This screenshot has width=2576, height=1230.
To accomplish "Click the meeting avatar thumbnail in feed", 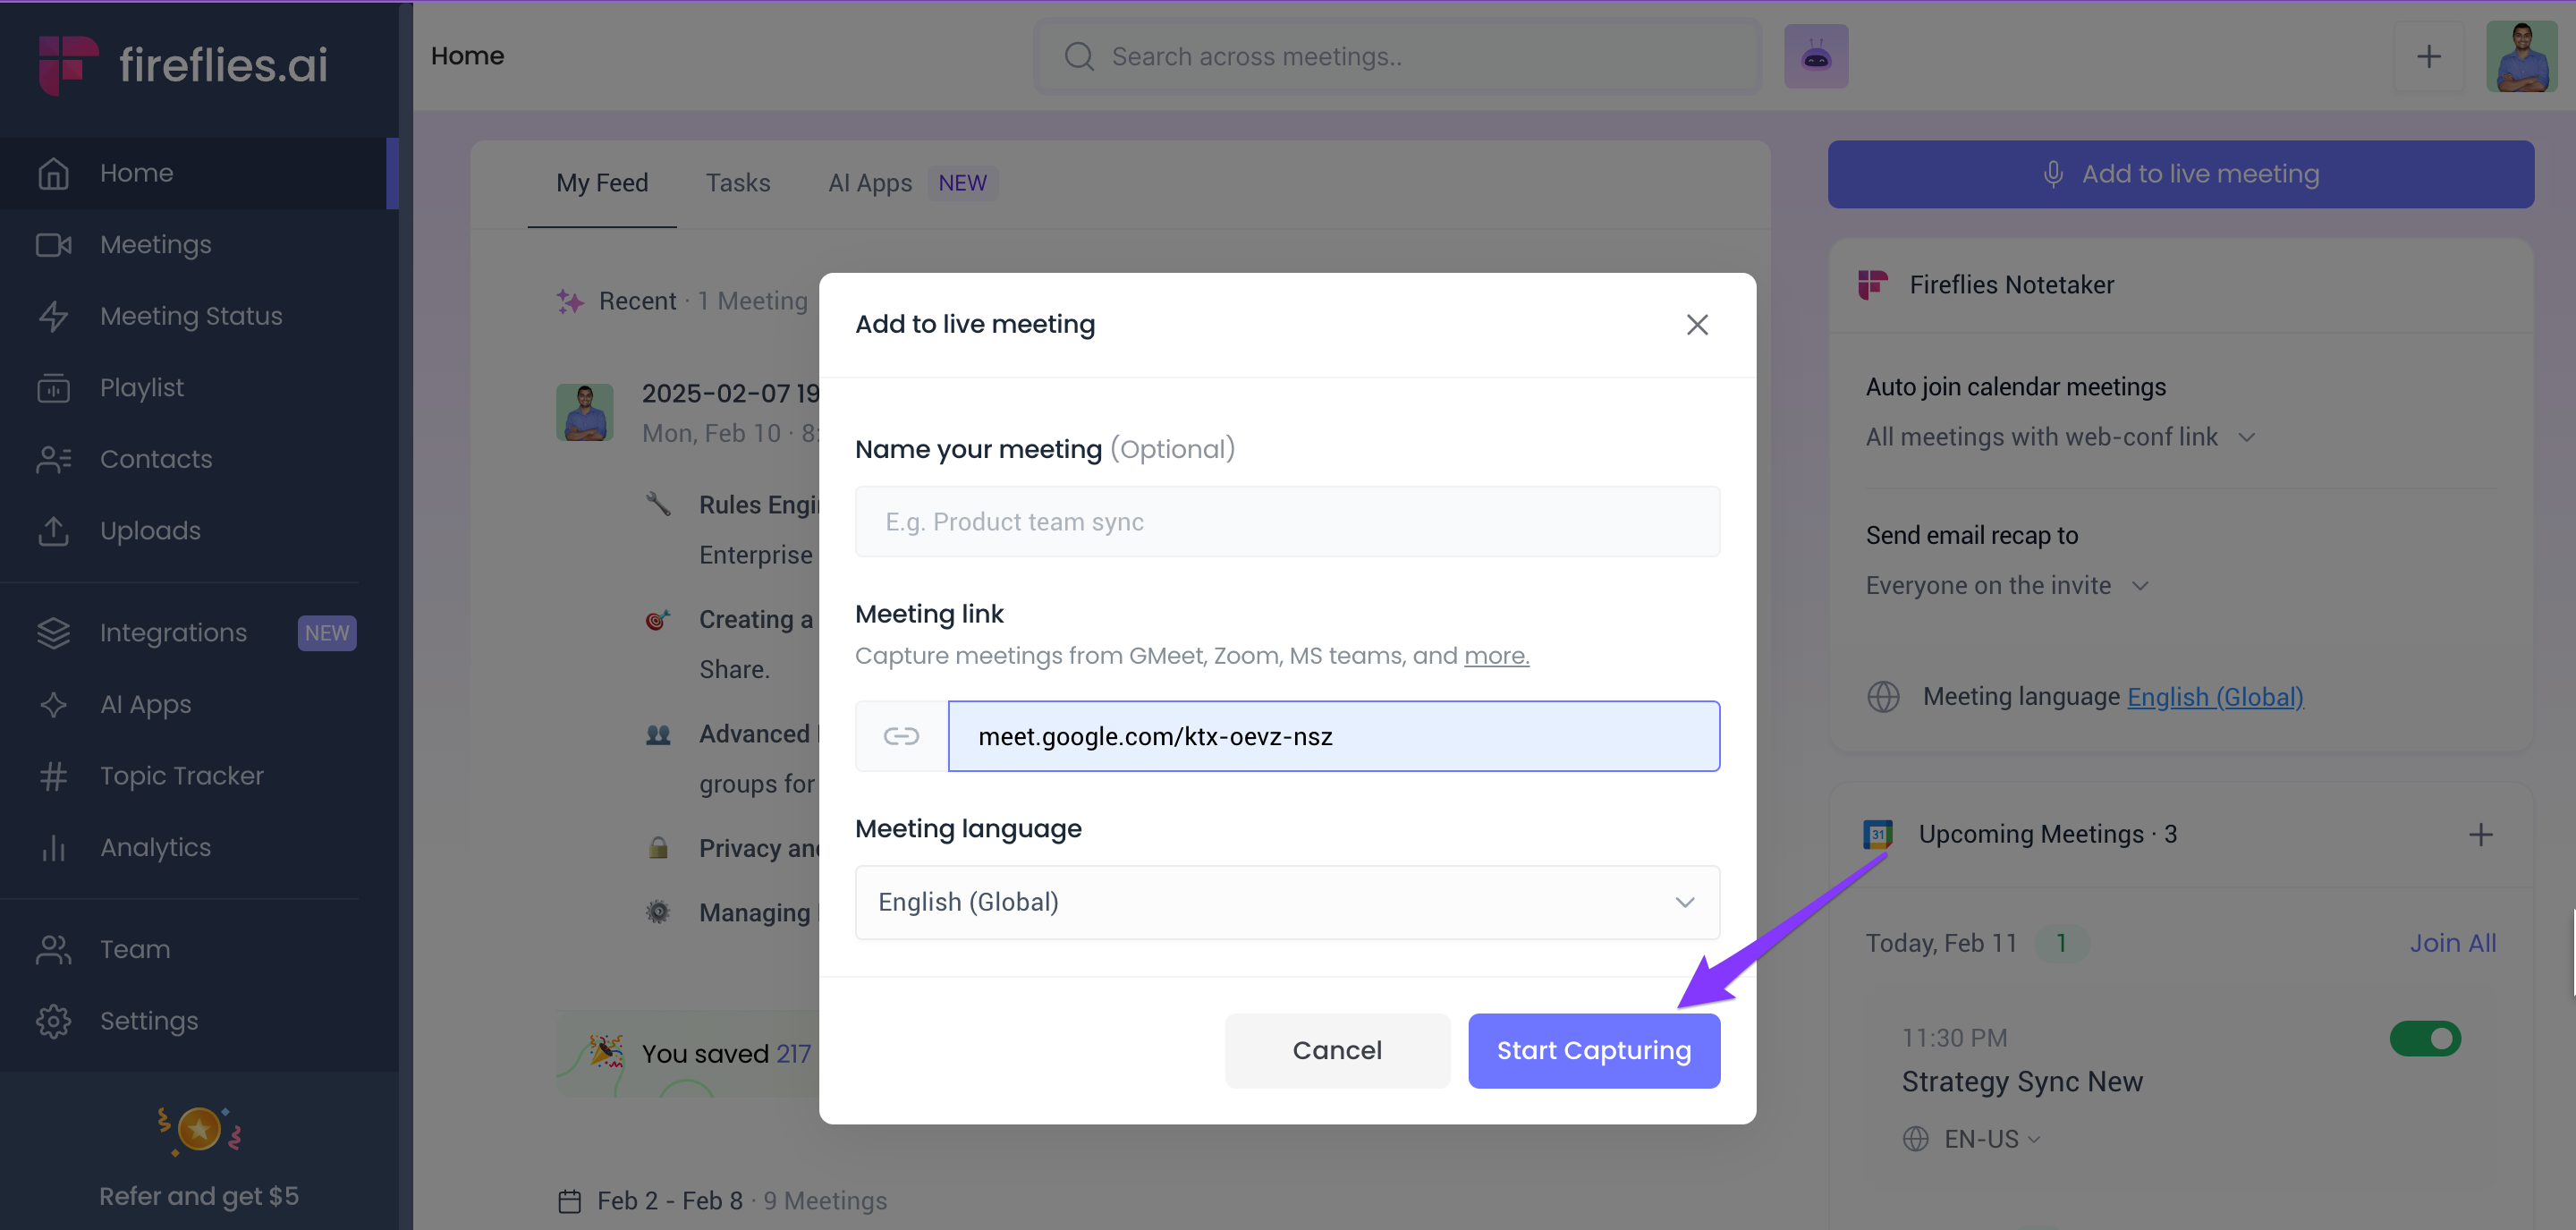I will 585,412.
